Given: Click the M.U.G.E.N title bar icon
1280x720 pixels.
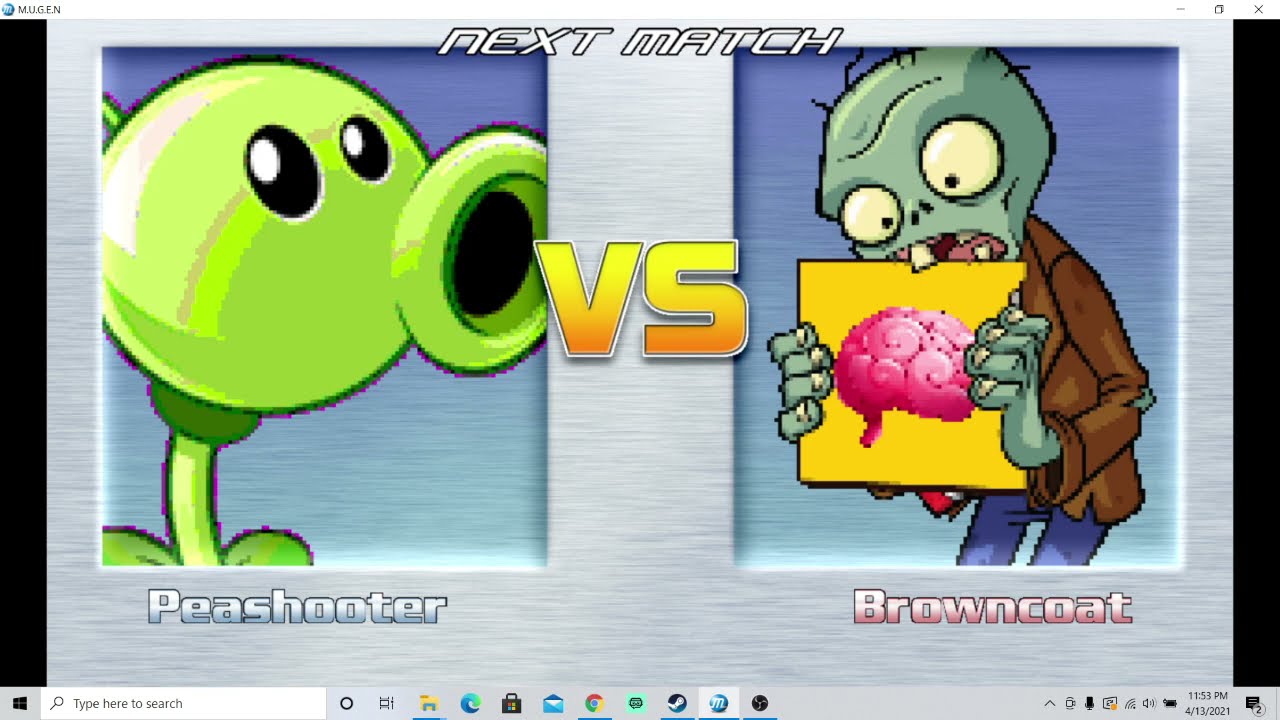Looking at the screenshot, I should (8, 9).
